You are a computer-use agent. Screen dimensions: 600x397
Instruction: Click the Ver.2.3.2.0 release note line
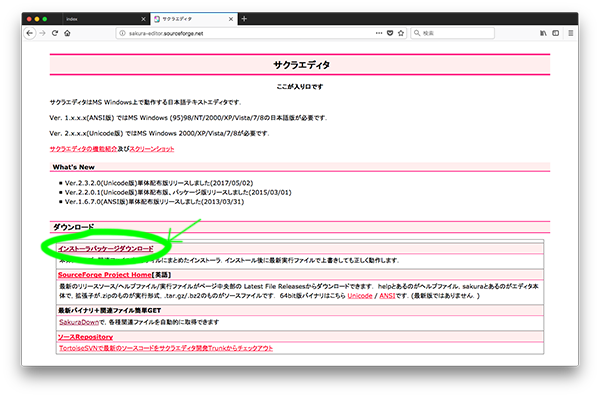click(x=159, y=183)
